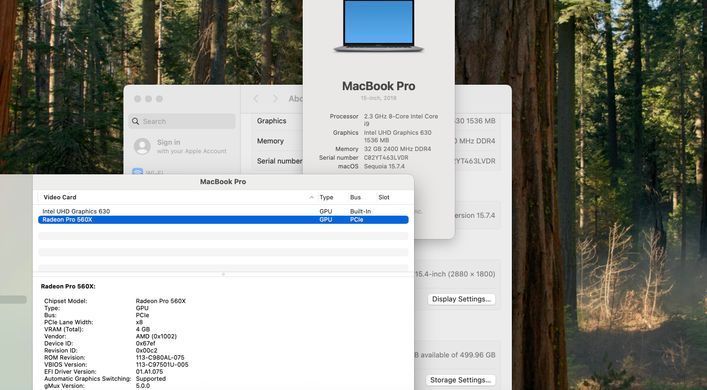707x390 pixels.
Task: Click the 'MacBook Pro' System Information window title
Action: tap(223, 182)
